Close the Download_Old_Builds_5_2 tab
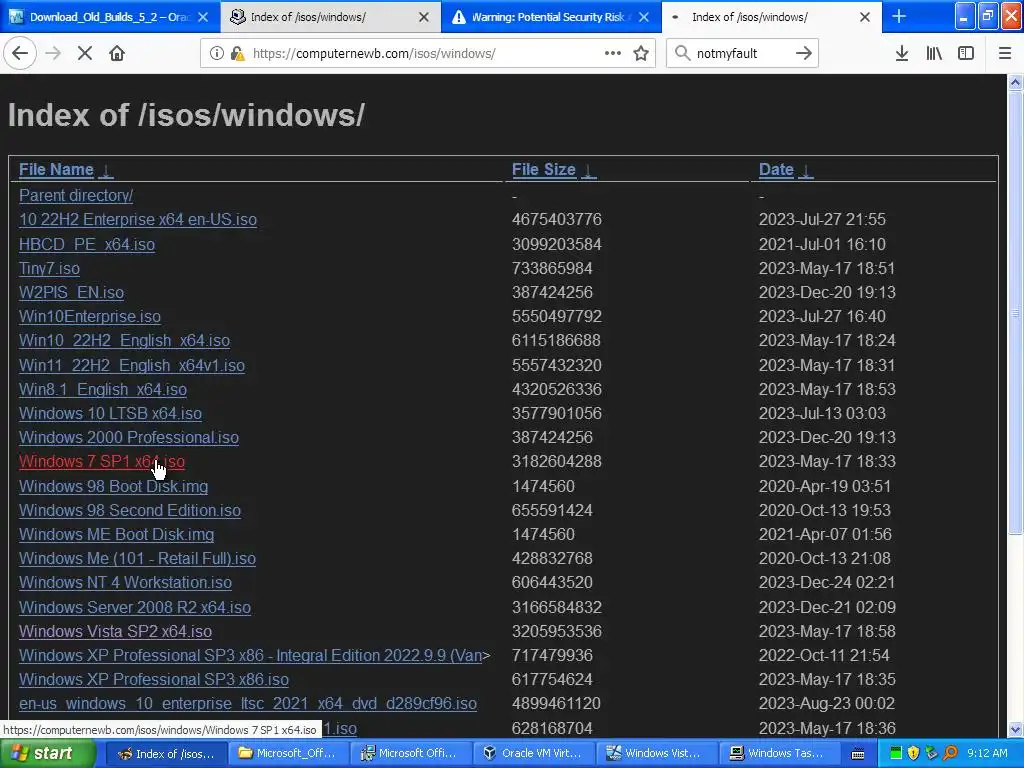Screen dimensions: 1024x768 pos(203,17)
